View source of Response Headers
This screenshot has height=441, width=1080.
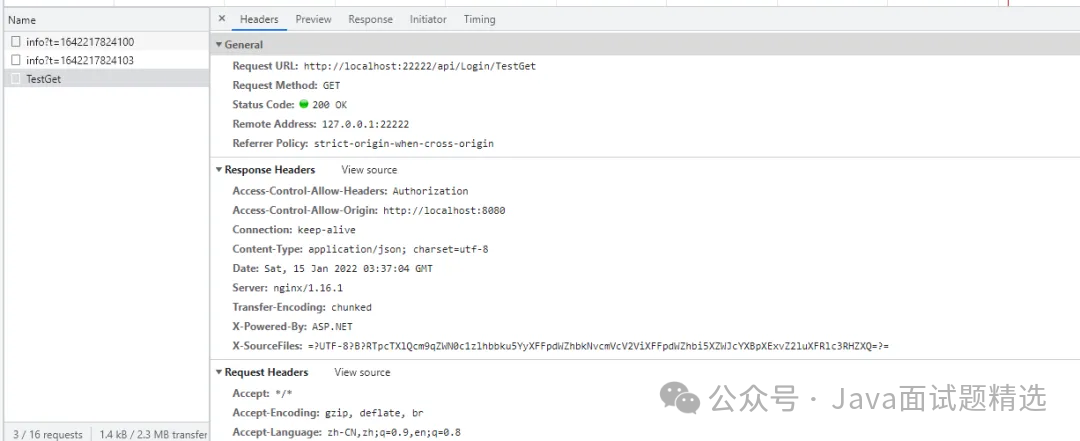point(369,170)
